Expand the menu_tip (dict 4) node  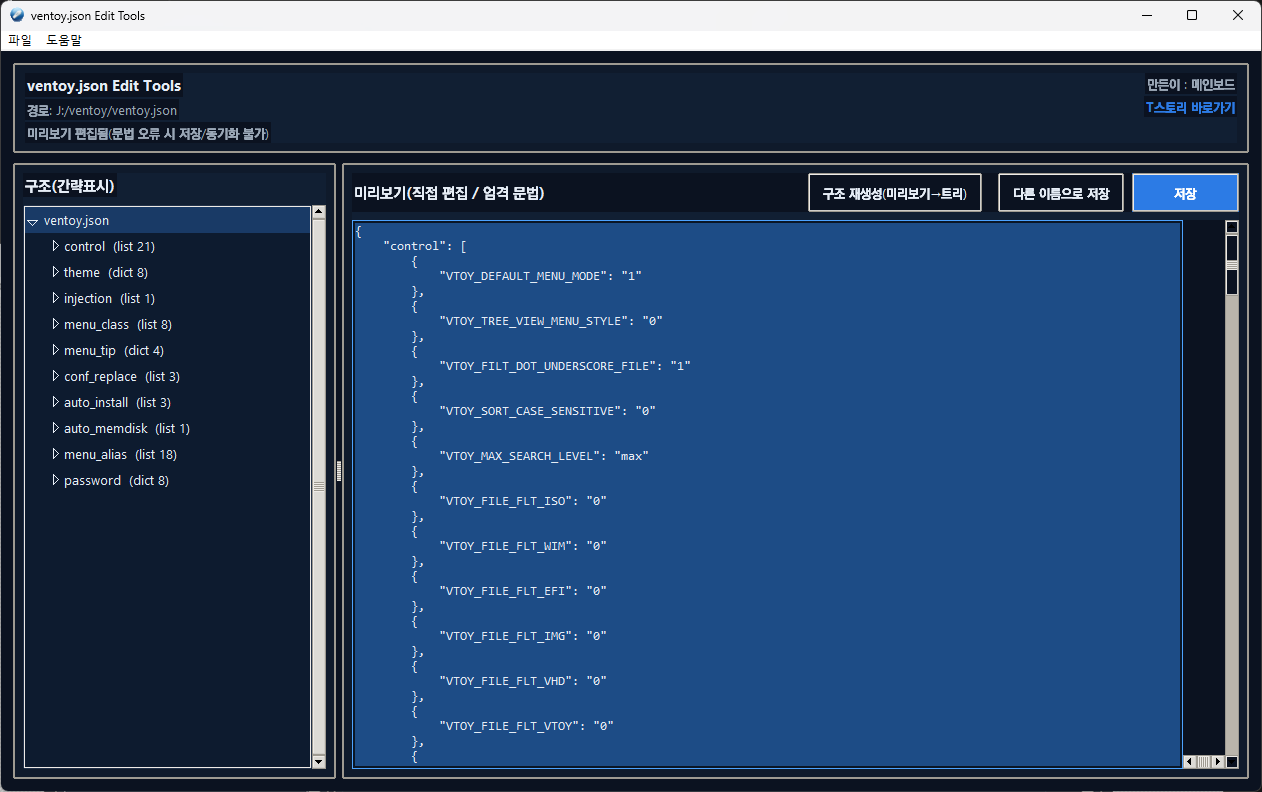coord(56,350)
